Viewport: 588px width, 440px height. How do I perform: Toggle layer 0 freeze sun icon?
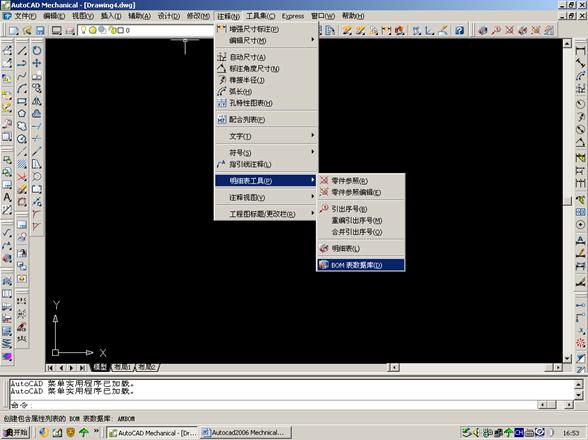[93, 30]
